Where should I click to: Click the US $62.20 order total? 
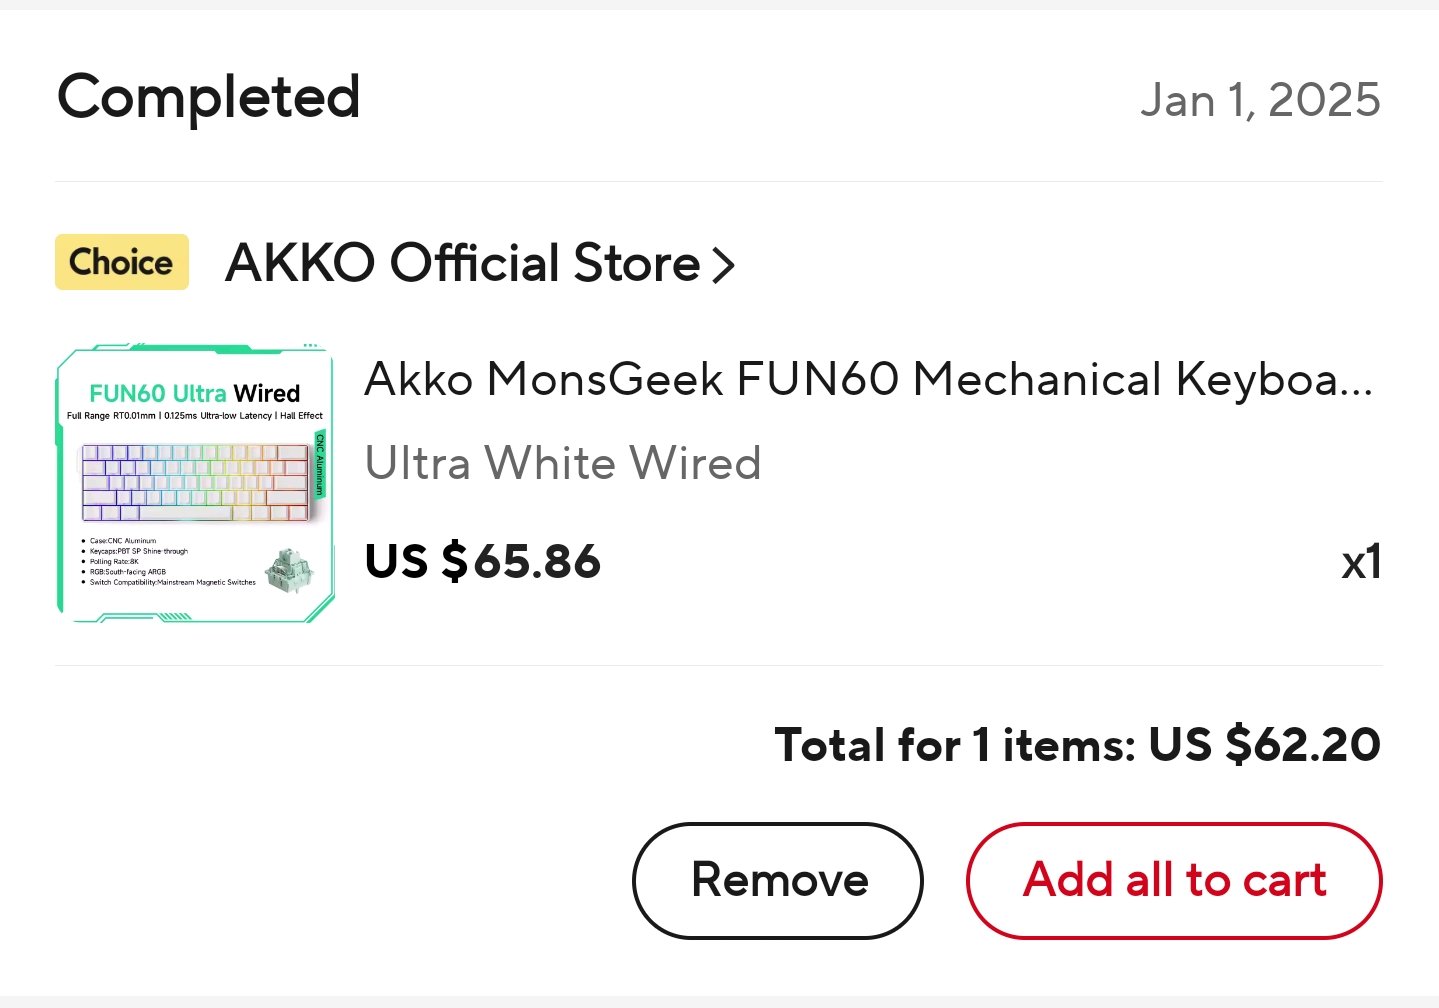point(1265,745)
